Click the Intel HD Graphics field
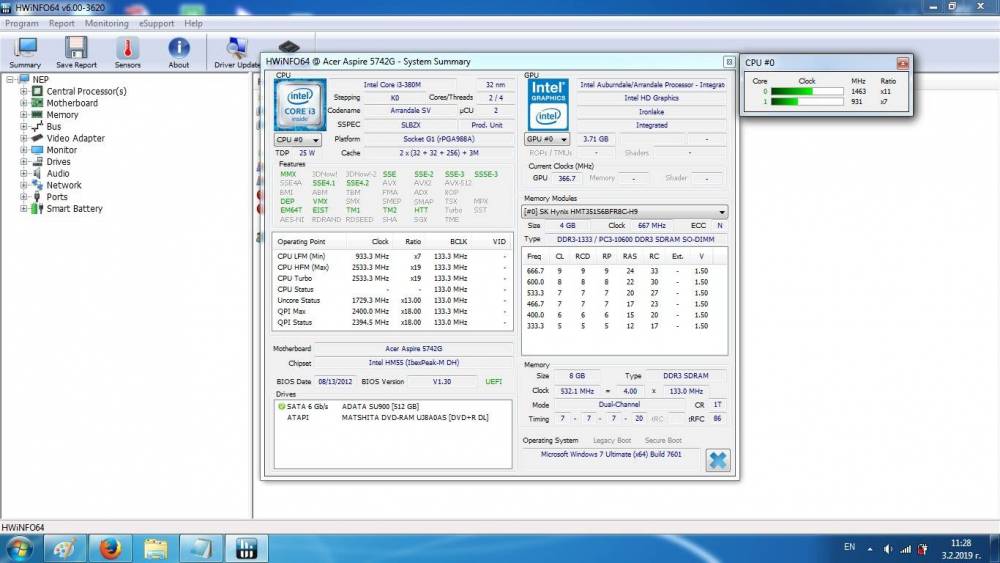Screen dimensions: 1000x563 [x=651, y=98]
